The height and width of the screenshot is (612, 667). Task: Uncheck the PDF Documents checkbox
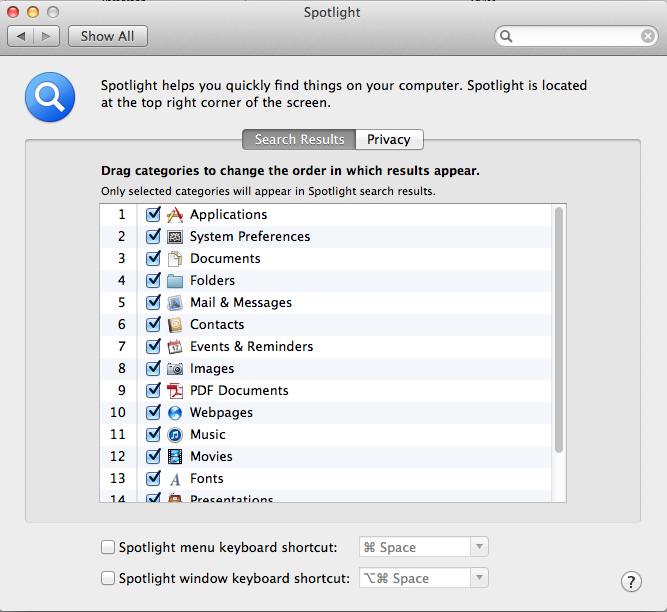[153, 390]
